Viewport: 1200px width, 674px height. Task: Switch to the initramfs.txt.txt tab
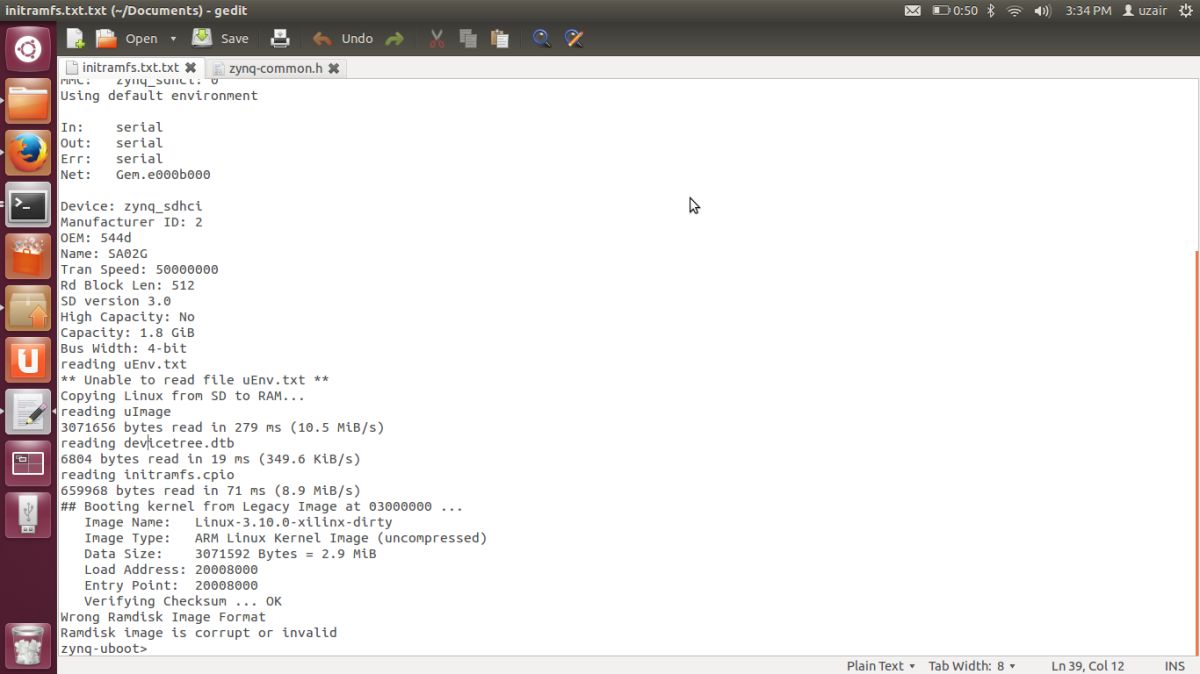tap(130, 67)
